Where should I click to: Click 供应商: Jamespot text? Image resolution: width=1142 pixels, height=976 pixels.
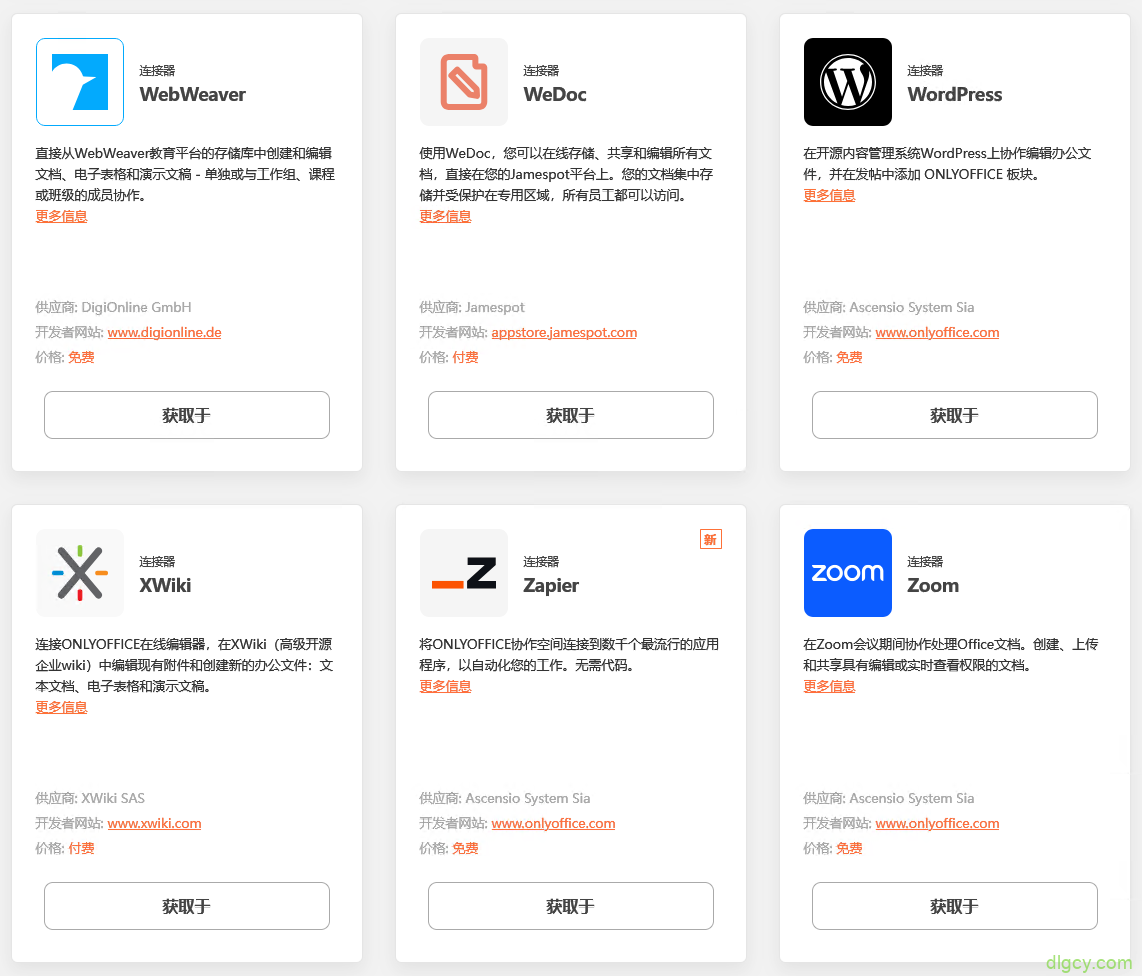click(x=471, y=307)
